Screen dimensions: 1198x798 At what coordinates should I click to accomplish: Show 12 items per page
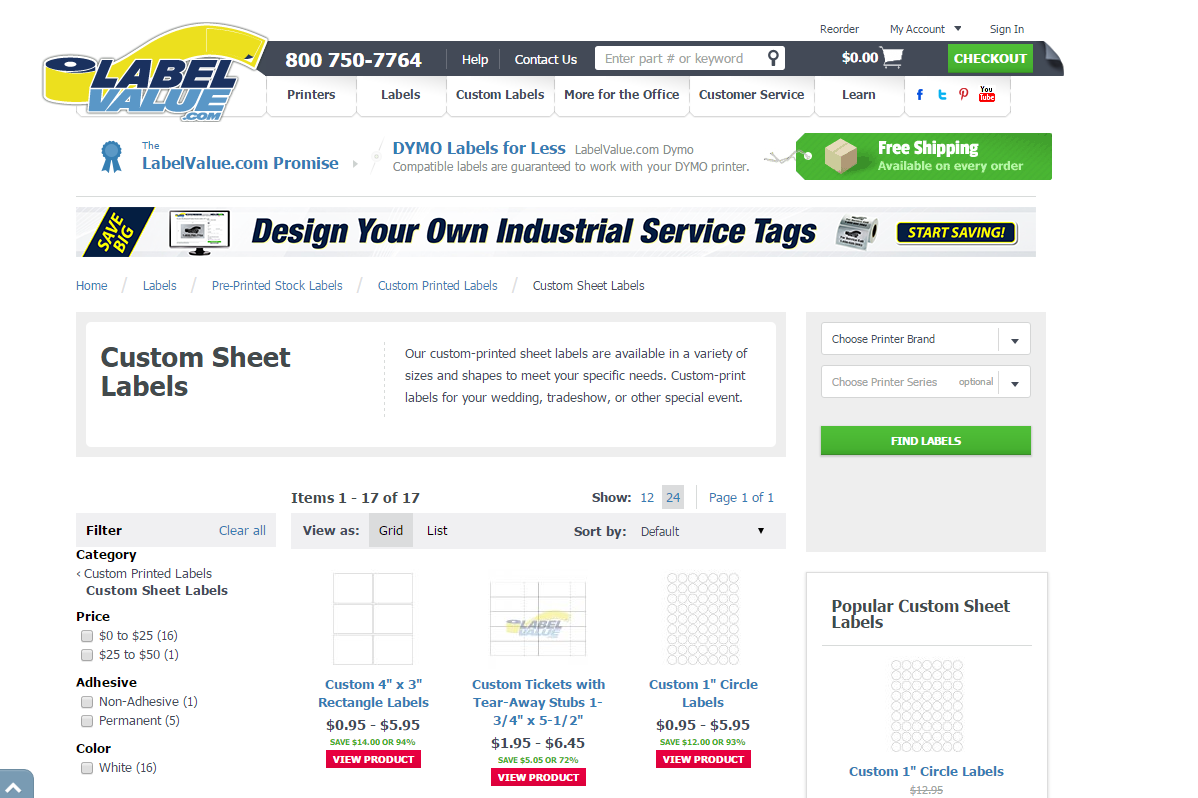[x=647, y=498]
